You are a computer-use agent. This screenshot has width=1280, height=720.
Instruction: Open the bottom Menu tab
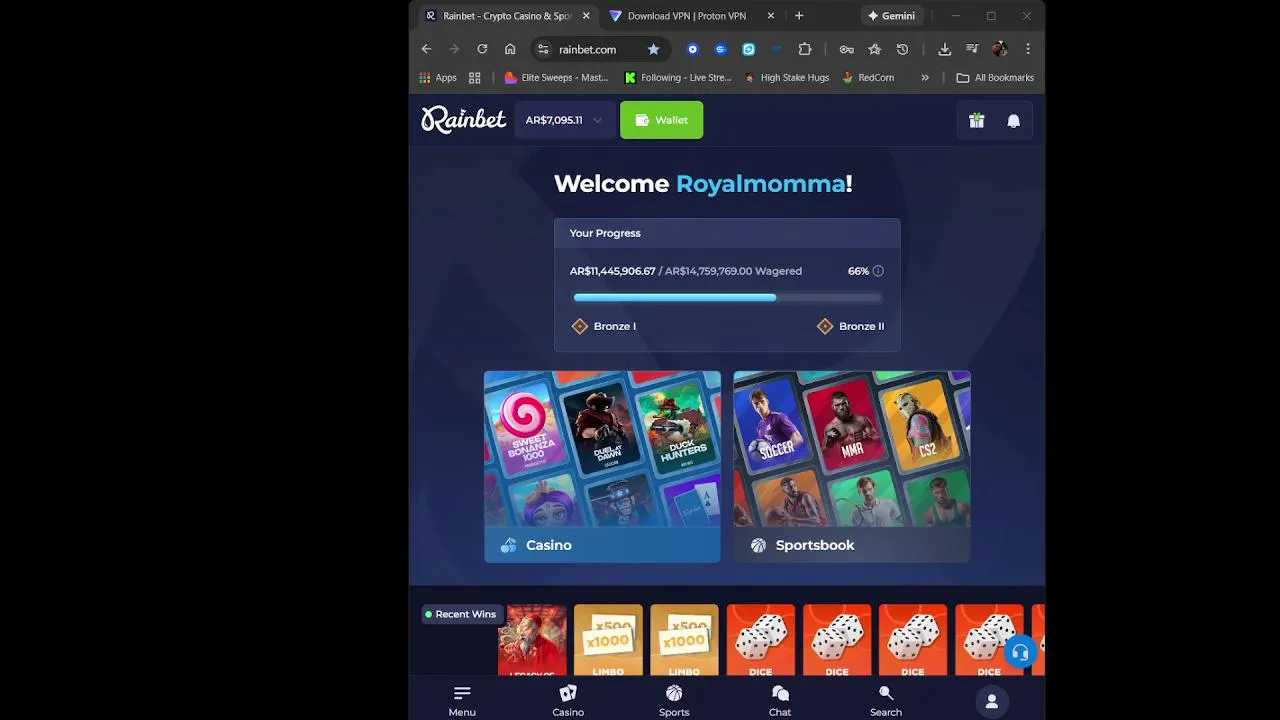point(462,701)
